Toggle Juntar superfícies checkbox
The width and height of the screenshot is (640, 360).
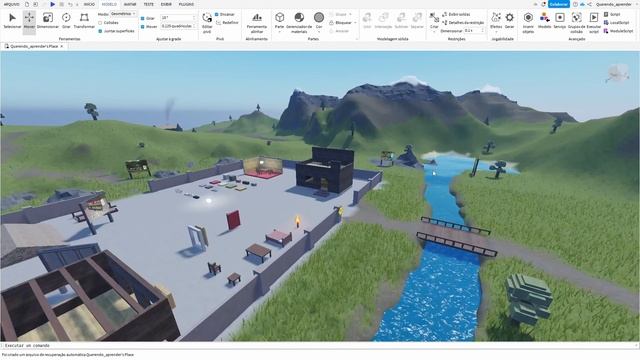pos(100,31)
